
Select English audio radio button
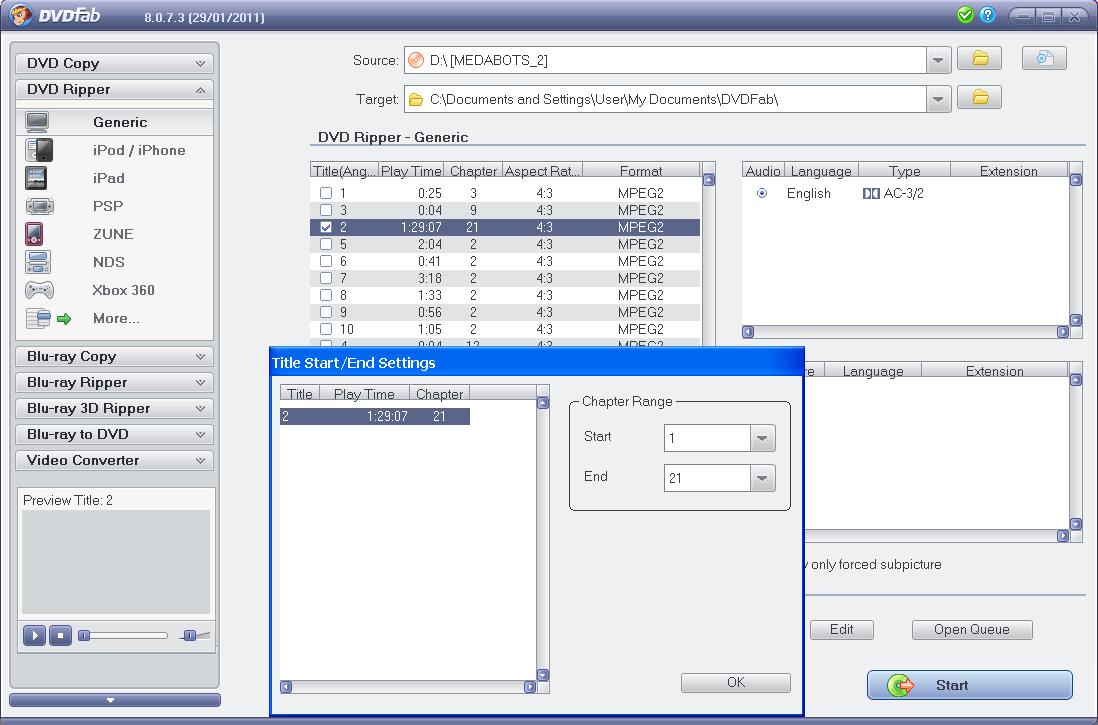tap(762, 193)
